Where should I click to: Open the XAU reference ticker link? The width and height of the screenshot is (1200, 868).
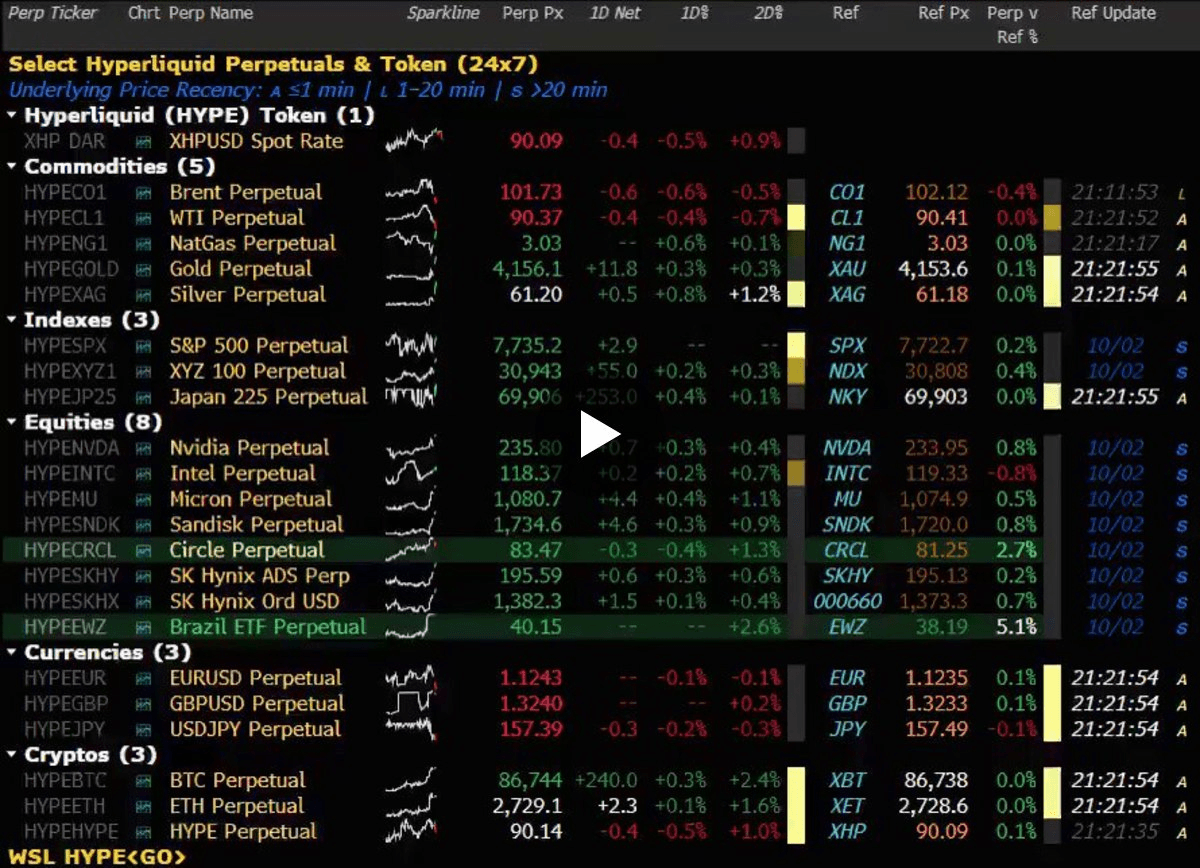click(x=847, y=269)
